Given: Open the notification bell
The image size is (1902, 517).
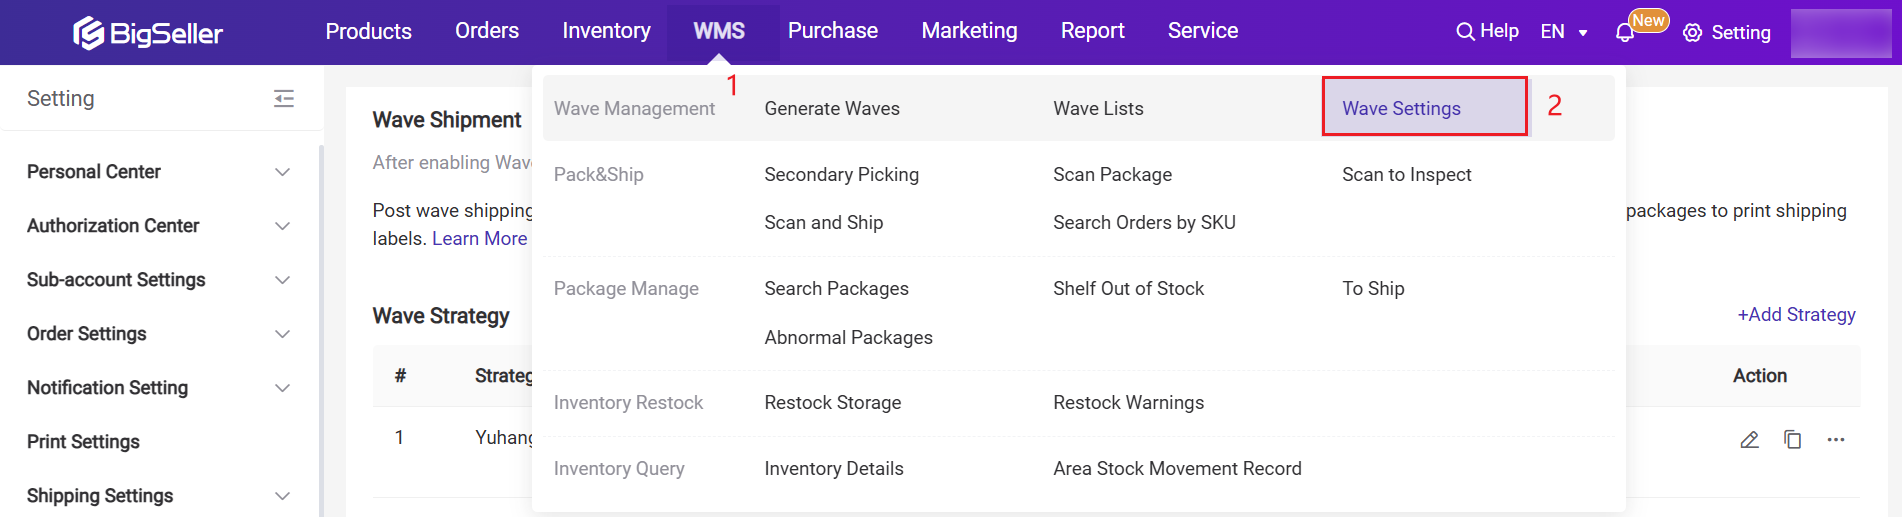Looking at the screenshot, I should (1625, 33).
